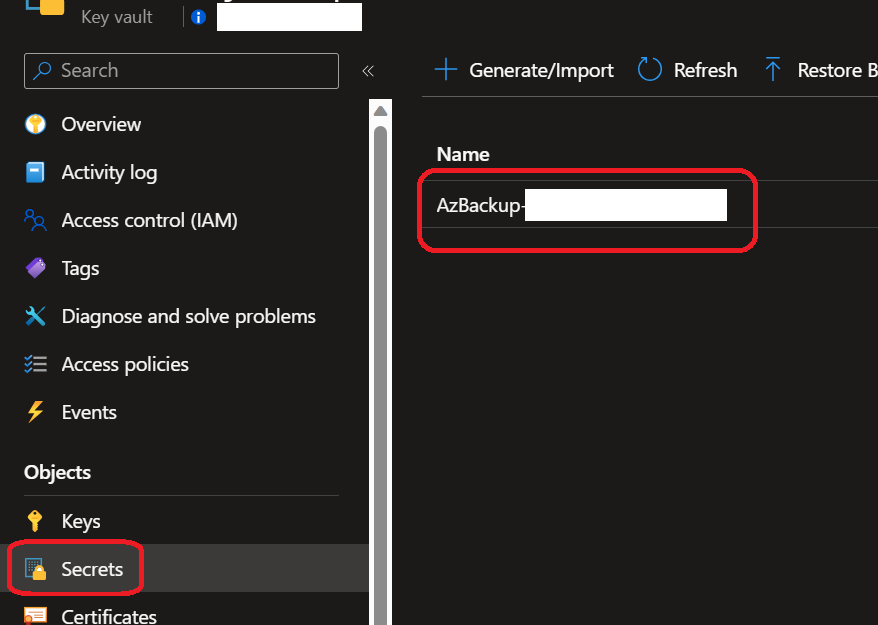Open the Access policies menu item
This screenshot has width=878, height=625.
coord(125,364)
